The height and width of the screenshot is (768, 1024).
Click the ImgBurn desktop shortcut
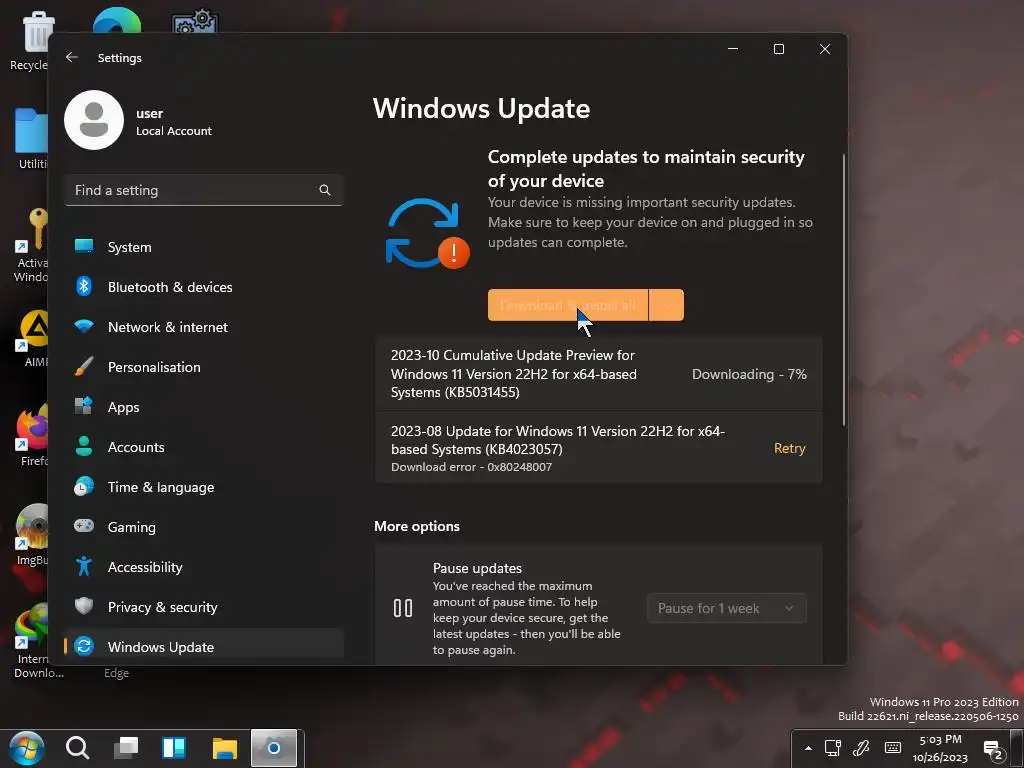[x=32, y=534]
